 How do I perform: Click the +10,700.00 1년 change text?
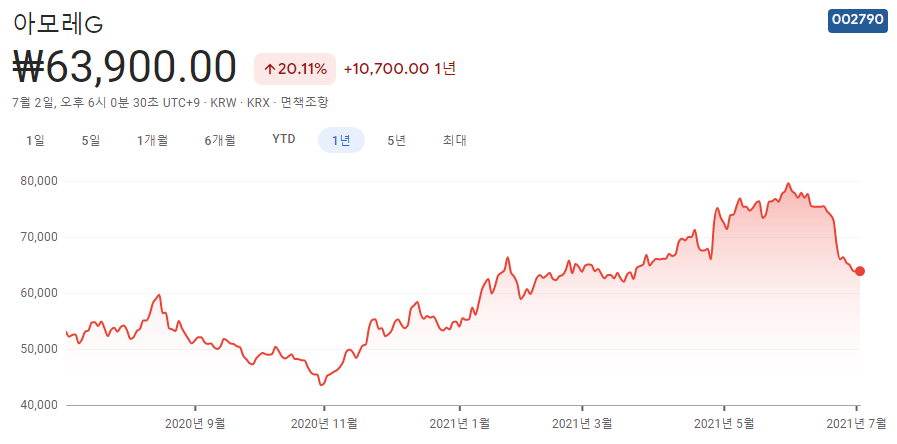pyautogui.click(x=399, y=69)
